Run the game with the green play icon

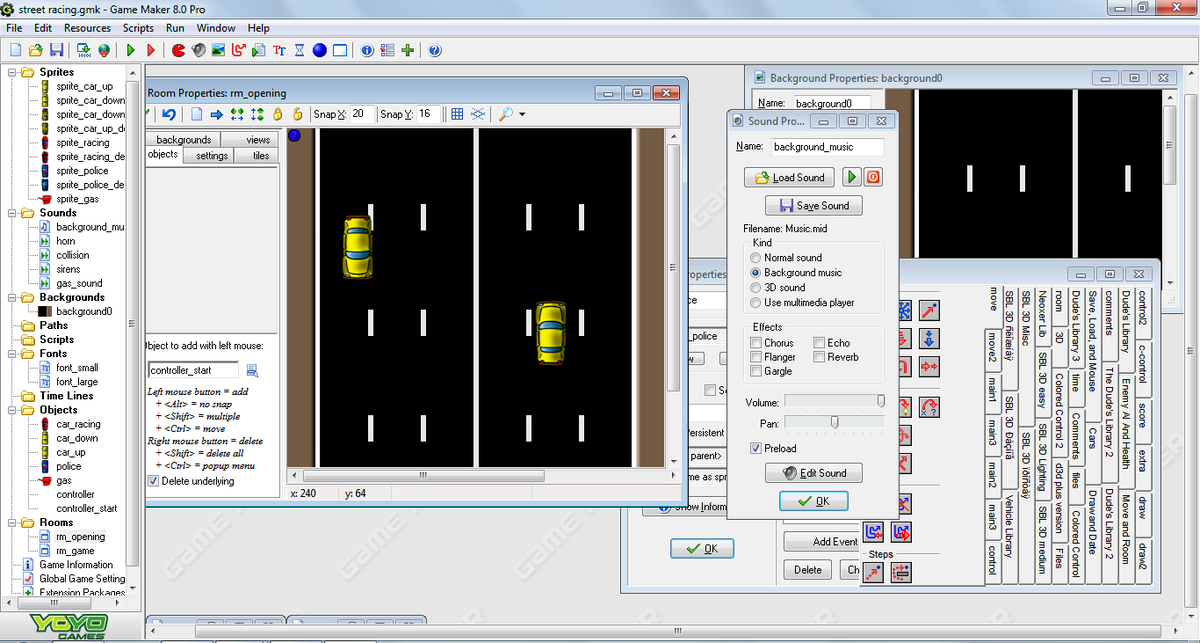point(130,51)
